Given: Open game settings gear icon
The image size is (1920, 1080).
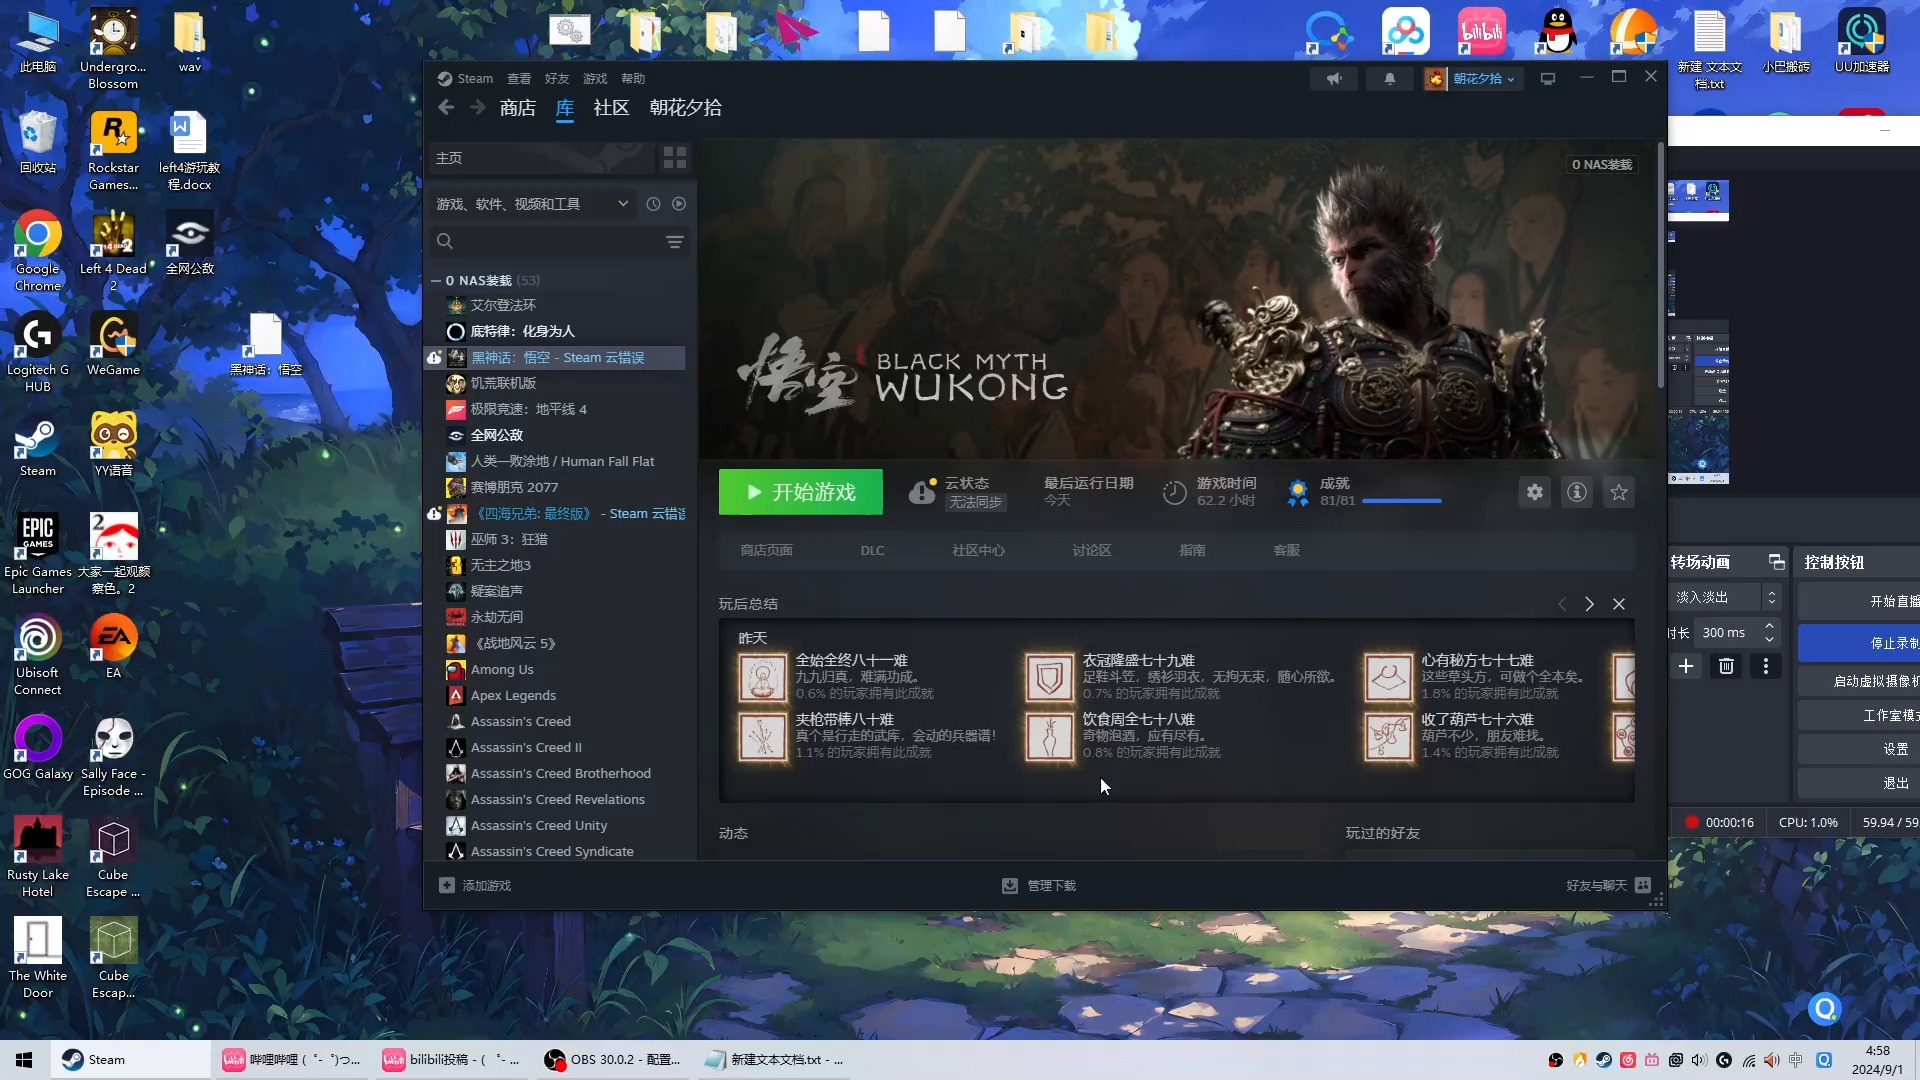Looking at the screenshot, I should 1535,492.
